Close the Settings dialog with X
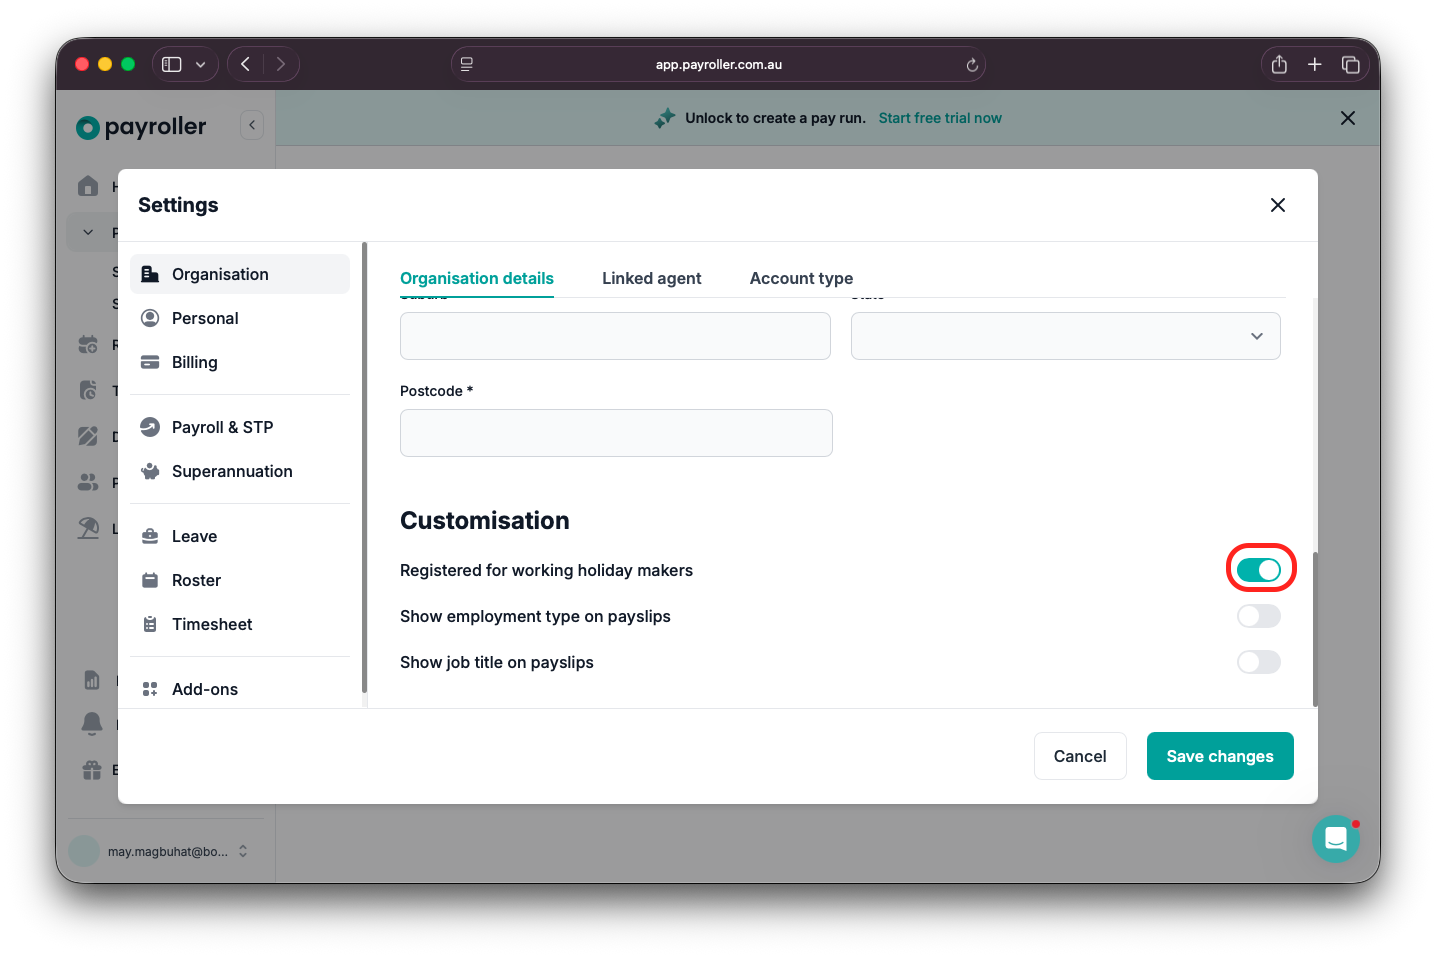Screen dimensions: 1436x957 (x=1278, y=205)
